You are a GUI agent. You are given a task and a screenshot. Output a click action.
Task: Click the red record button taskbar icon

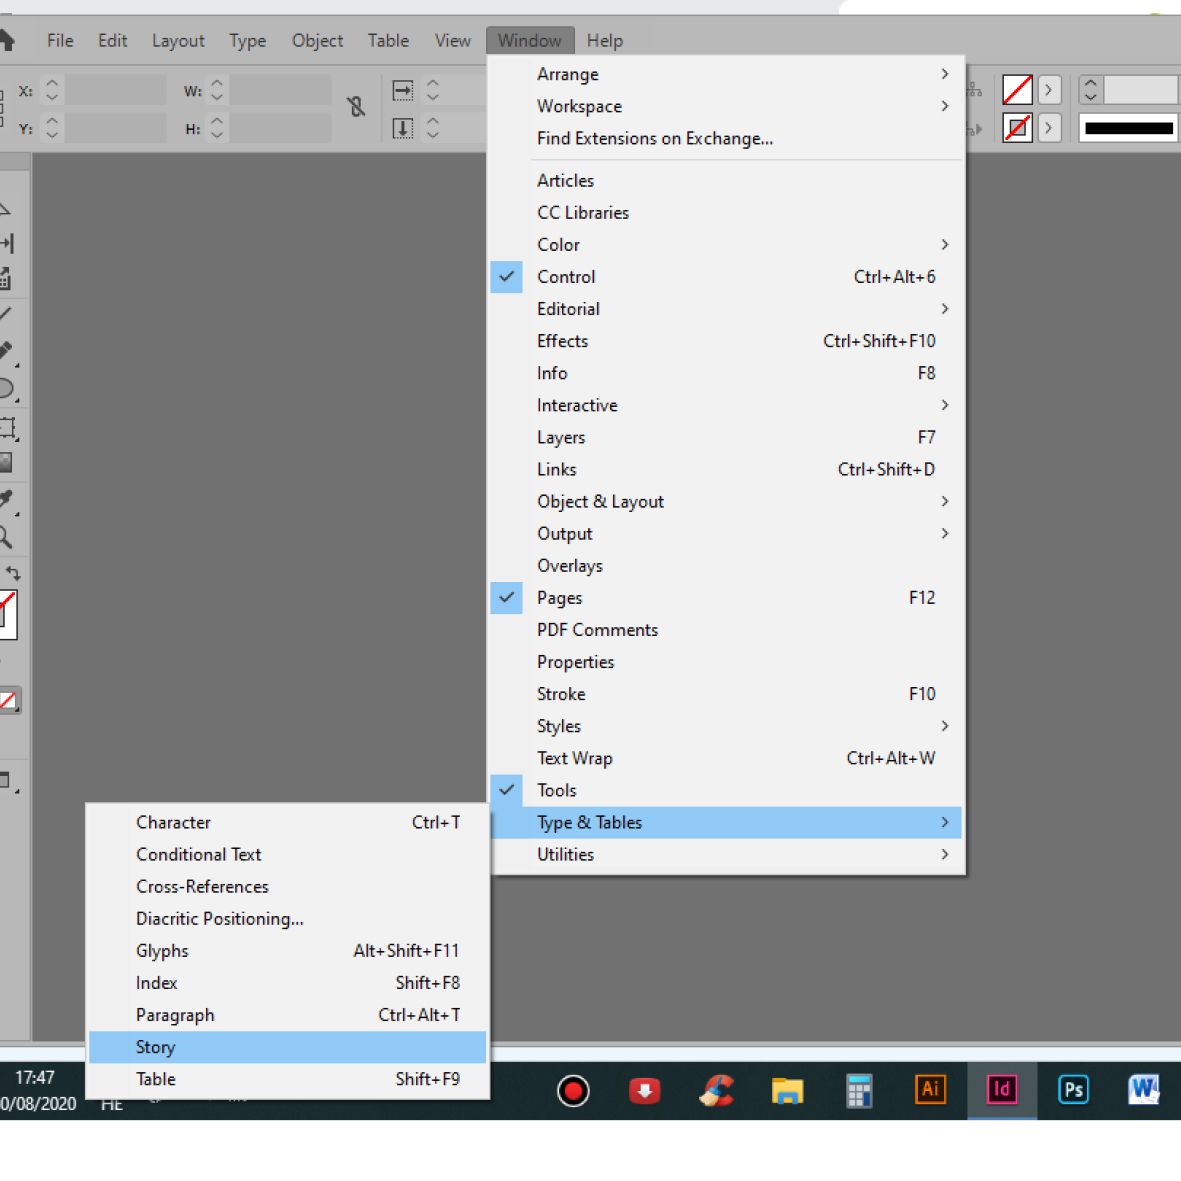pyautogui.click(x=573, y=1091)
